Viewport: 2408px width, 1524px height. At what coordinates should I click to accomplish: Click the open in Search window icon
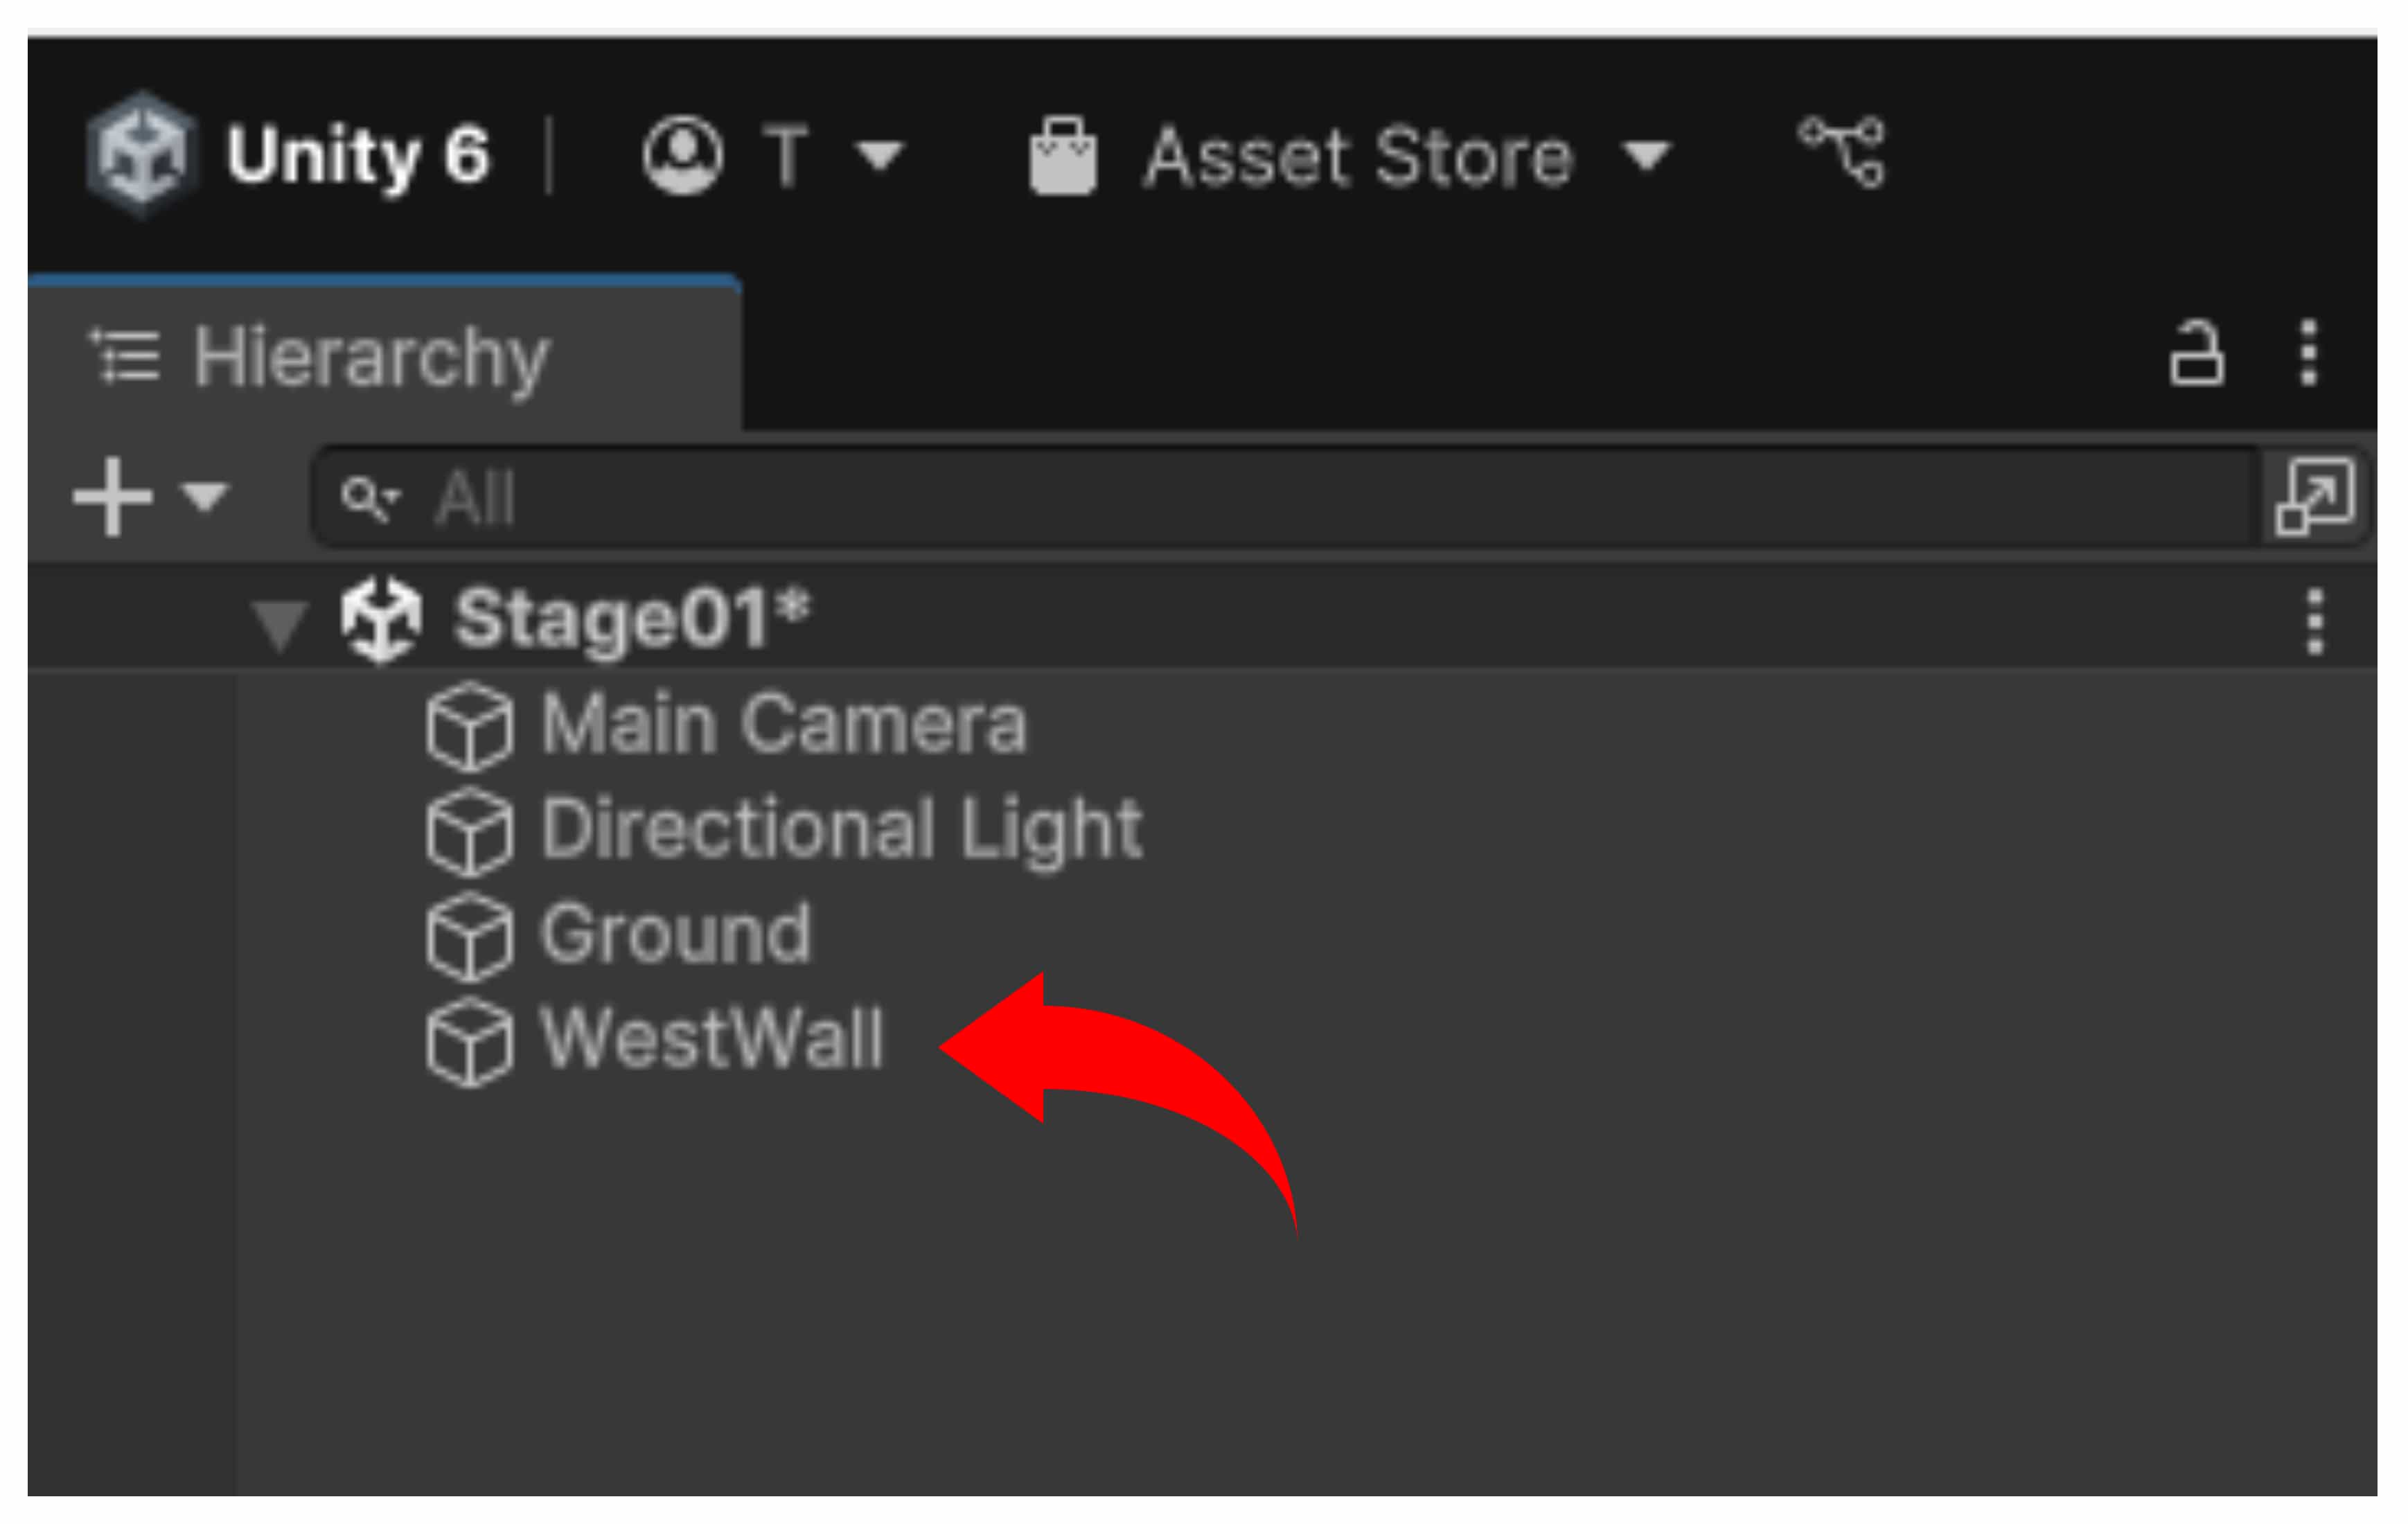coord(2314,497)
